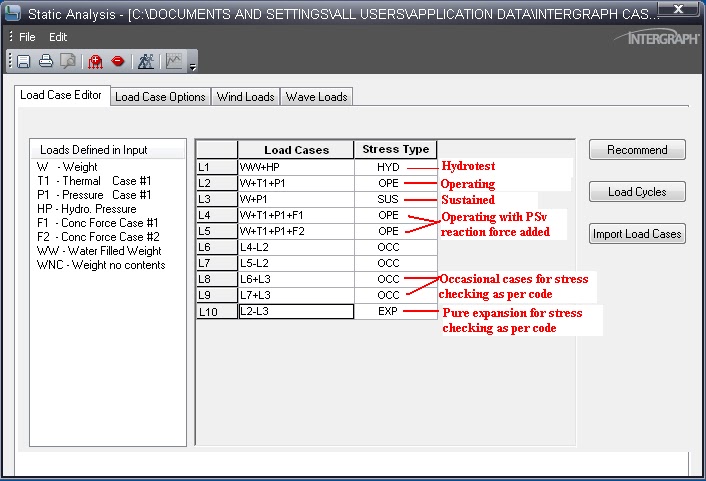Image resolution: width=706 pixels, height=481 pixels.
Task: Select the L8 row header
Action: click(x=217, y=279)
